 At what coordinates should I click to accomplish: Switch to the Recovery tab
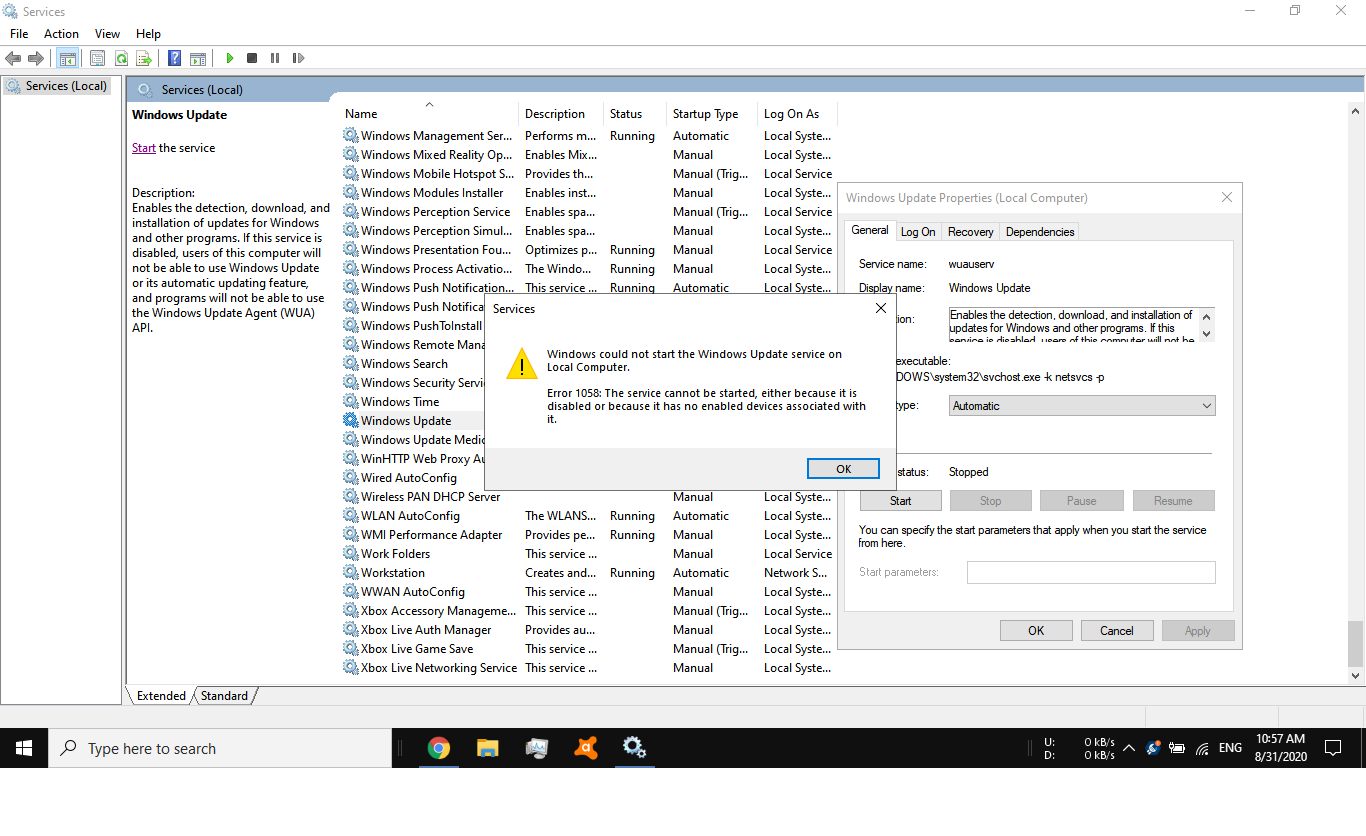(x=970, y=232)
